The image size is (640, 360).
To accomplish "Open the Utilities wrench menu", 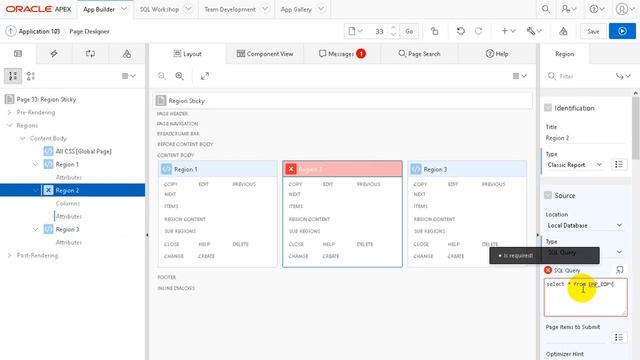I will pyautogui.click(x=534, y=31).
